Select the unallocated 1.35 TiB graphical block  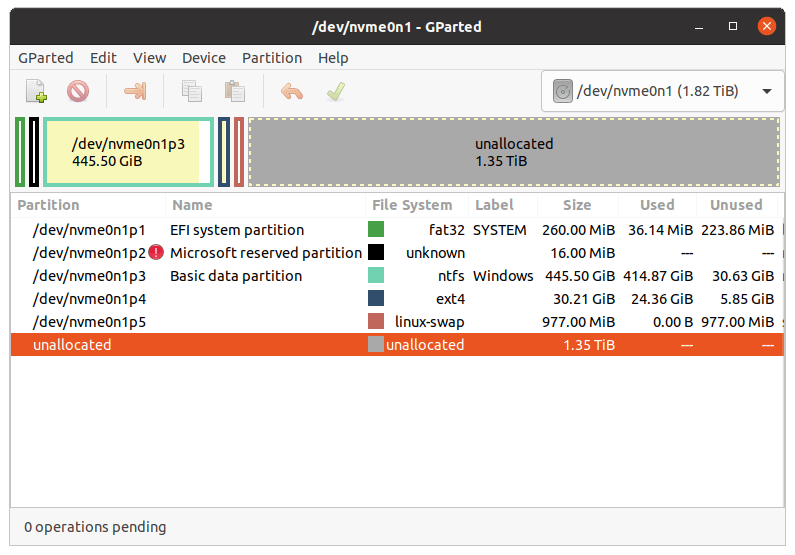tap(514, 152)
